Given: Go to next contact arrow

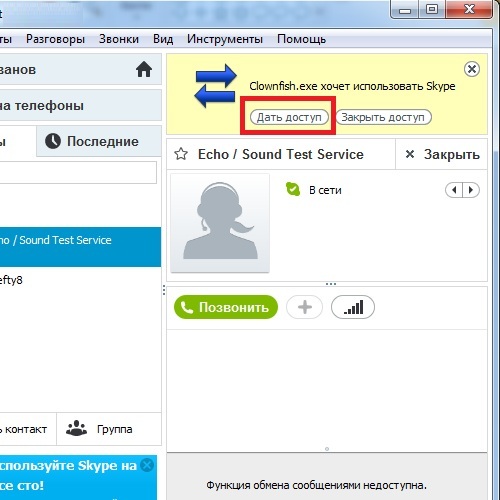Looking at the screenshot, I should coord(471,190).
